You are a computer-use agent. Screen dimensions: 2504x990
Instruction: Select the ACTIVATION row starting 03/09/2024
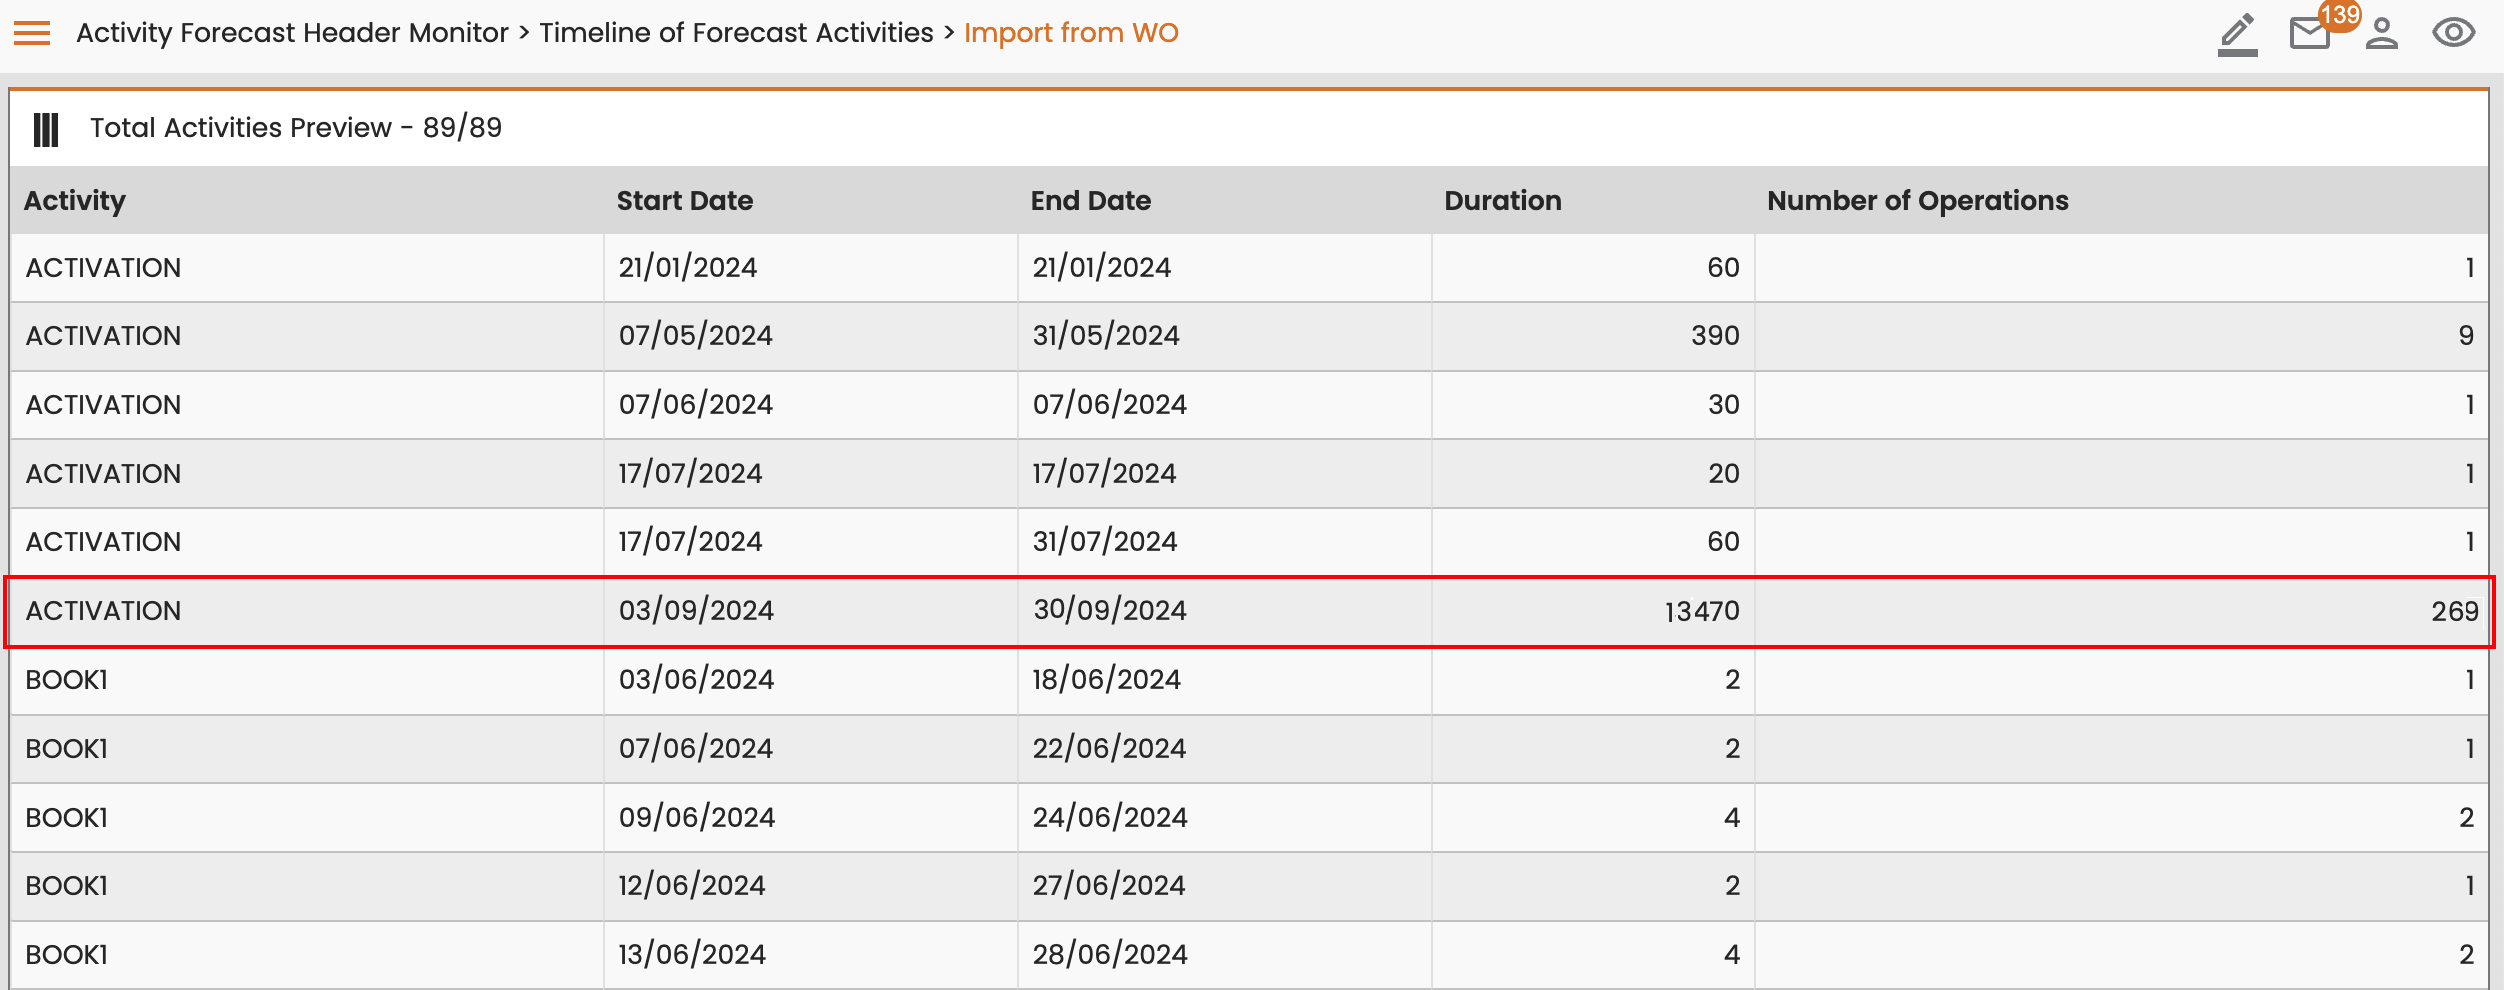(1249, 611)
